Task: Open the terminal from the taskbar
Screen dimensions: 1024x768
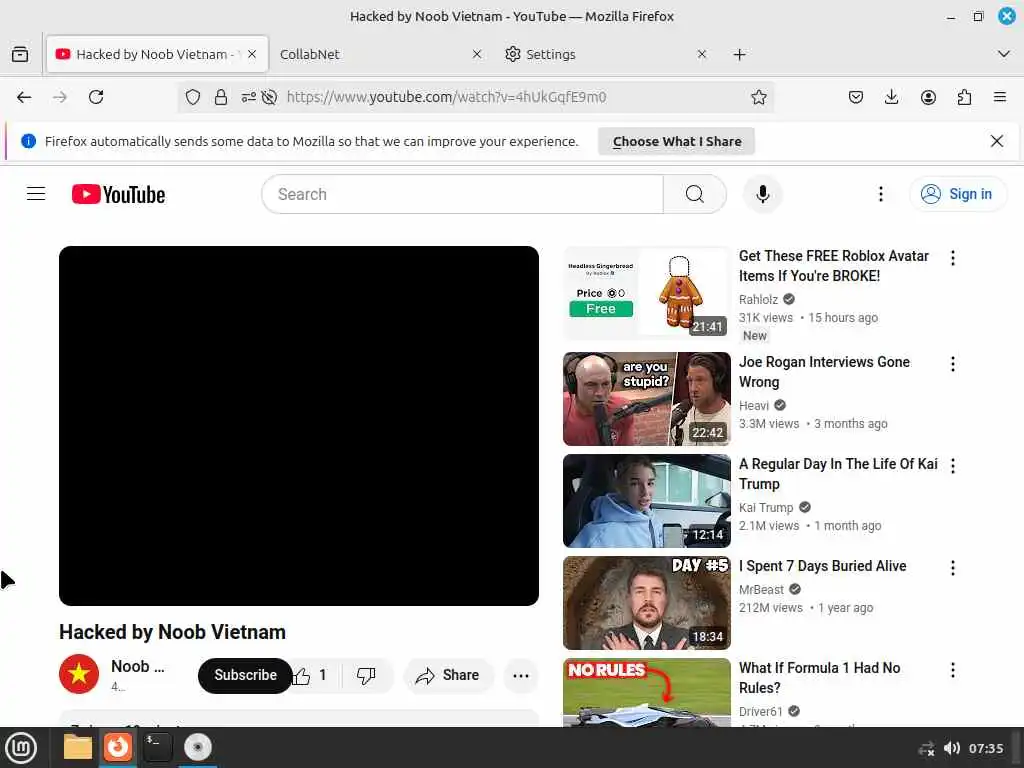Action: point(157,748)
